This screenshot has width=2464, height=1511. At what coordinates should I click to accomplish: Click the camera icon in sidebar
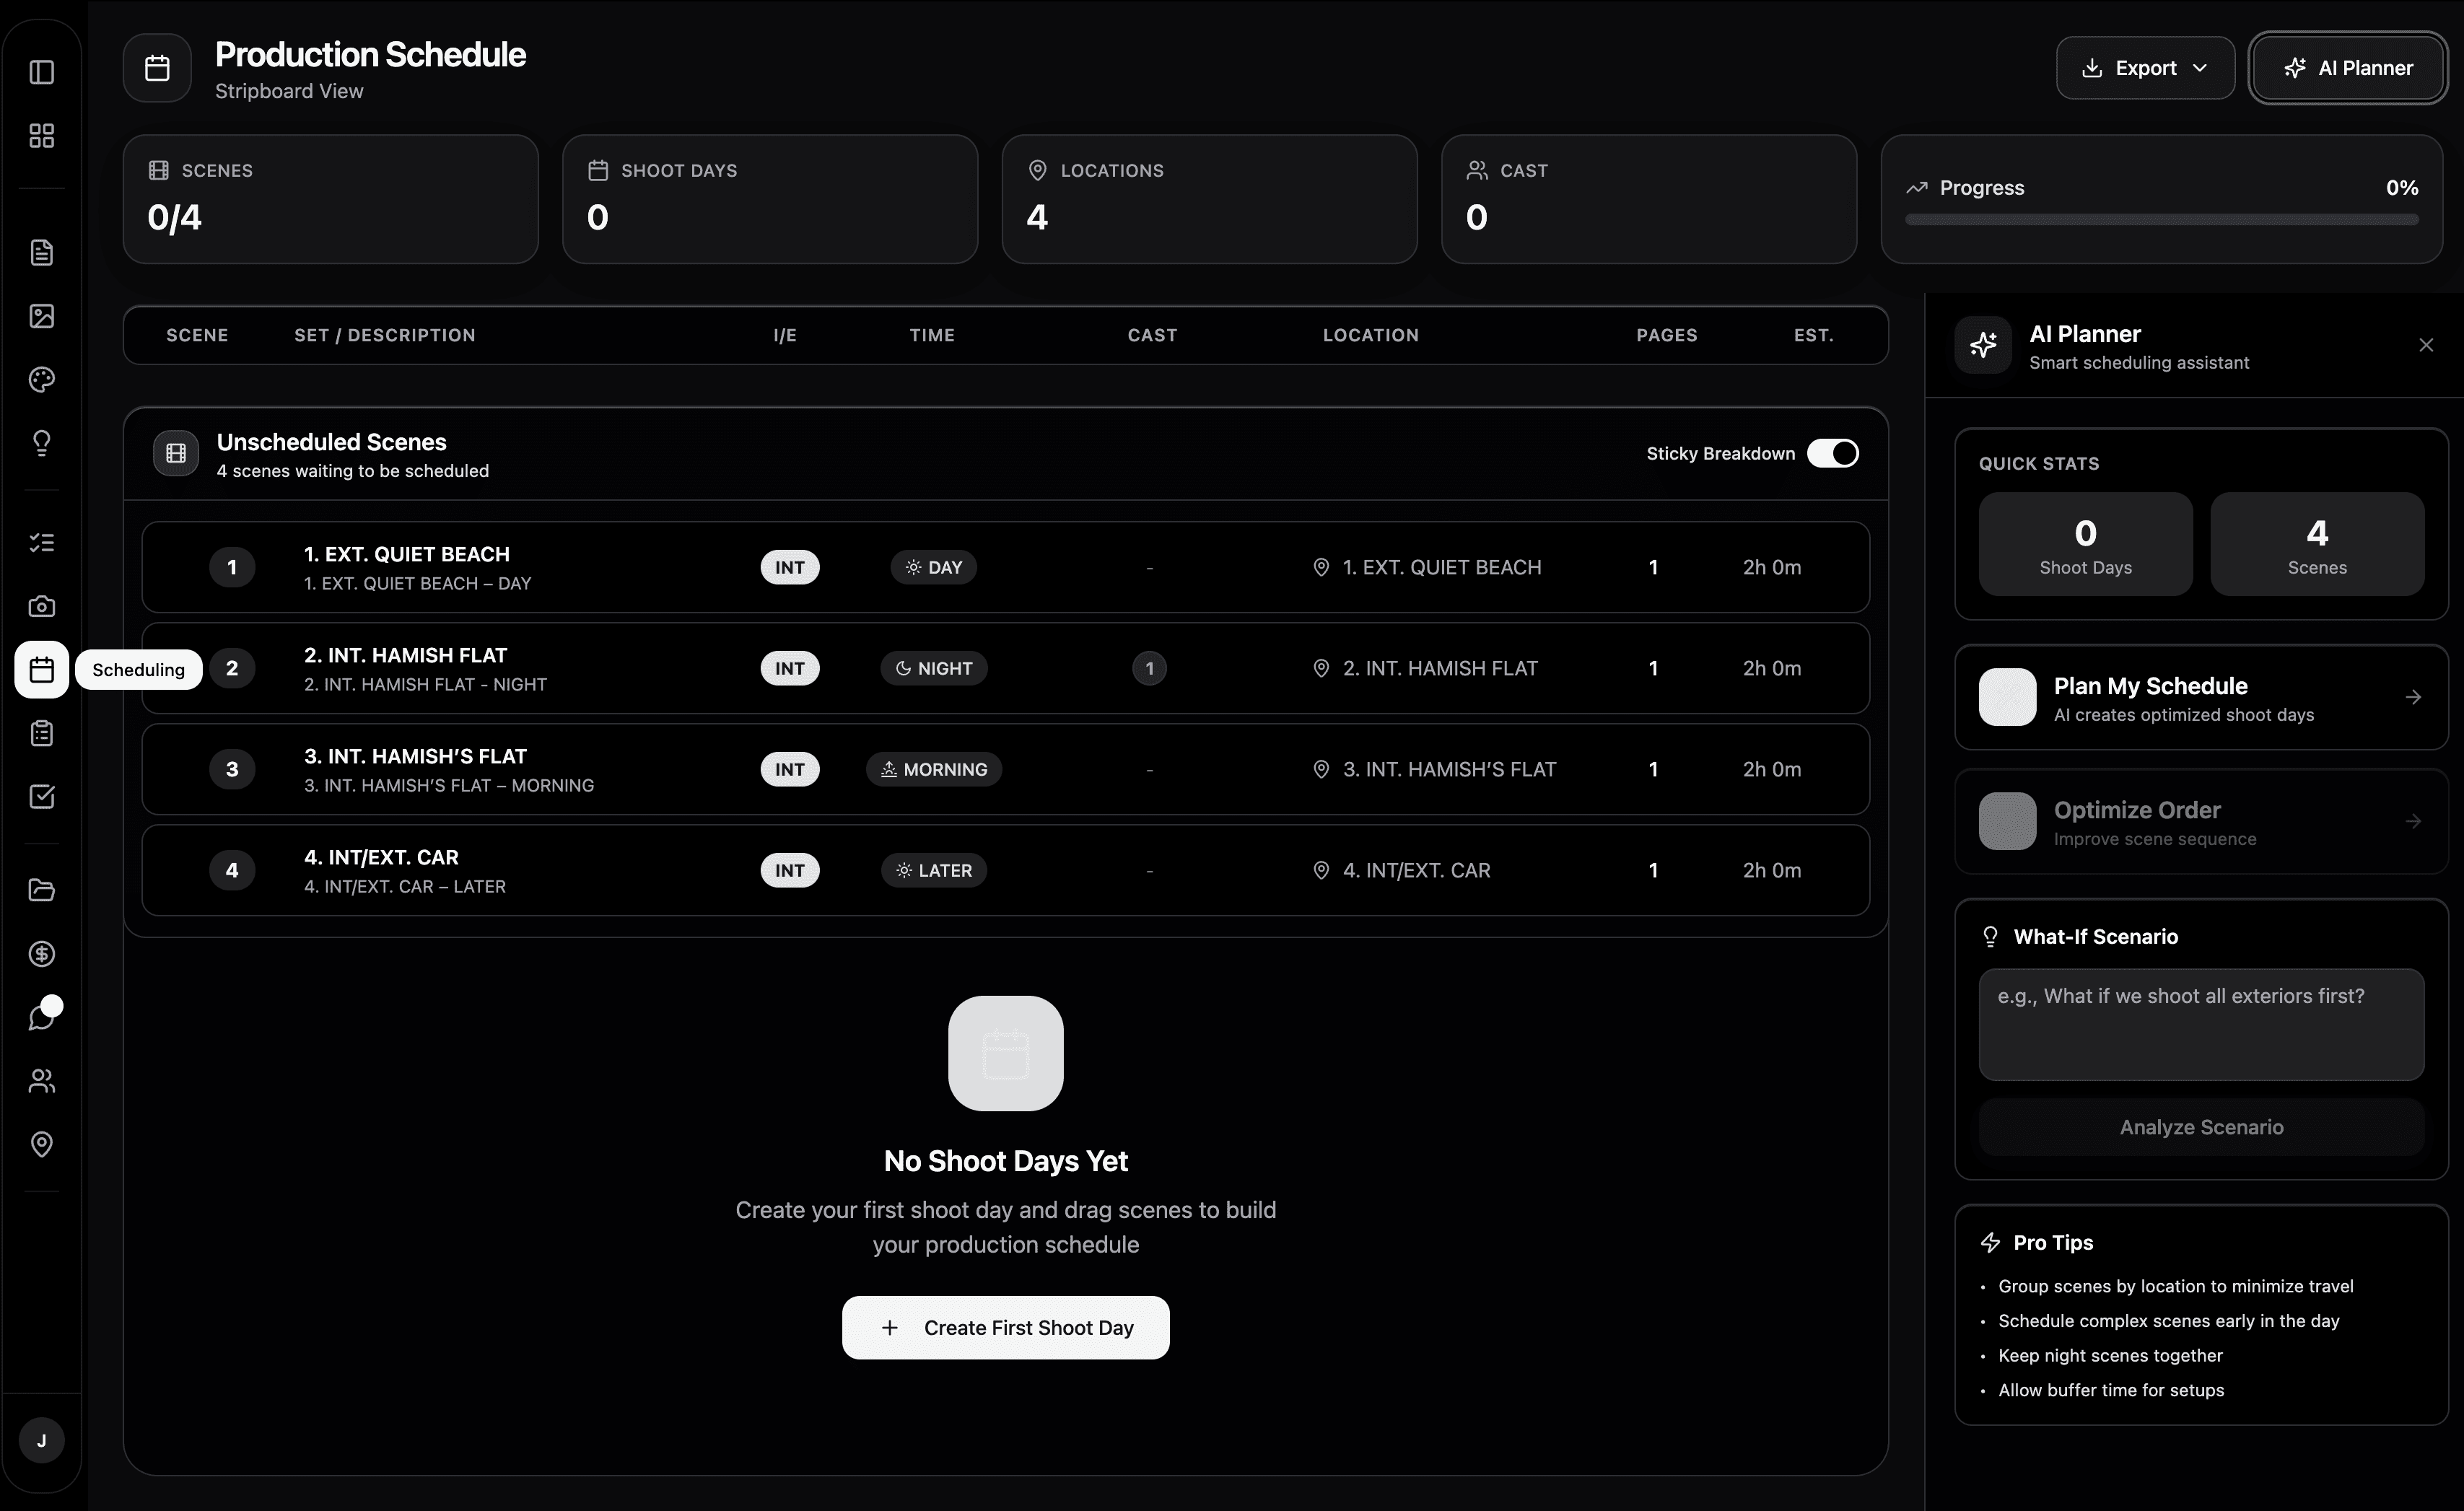pyautogui.click(x=41, y=606)
